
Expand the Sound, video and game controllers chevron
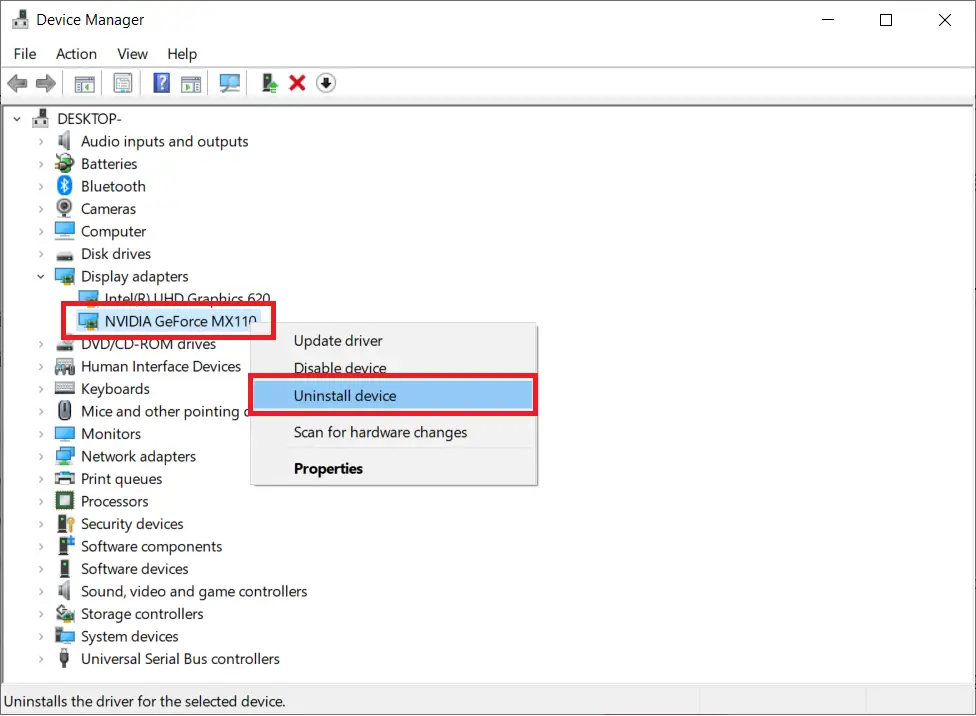pos(41,591)
